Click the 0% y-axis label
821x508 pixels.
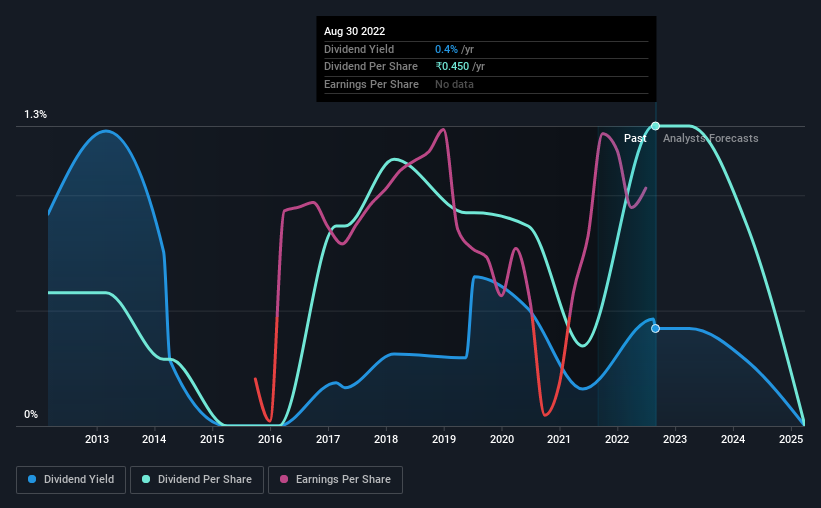click(x=31, y=414)
